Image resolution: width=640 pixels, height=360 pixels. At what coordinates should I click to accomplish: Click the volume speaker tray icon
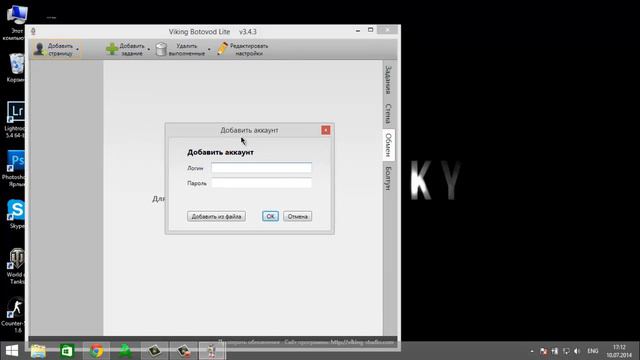[577, 351]
